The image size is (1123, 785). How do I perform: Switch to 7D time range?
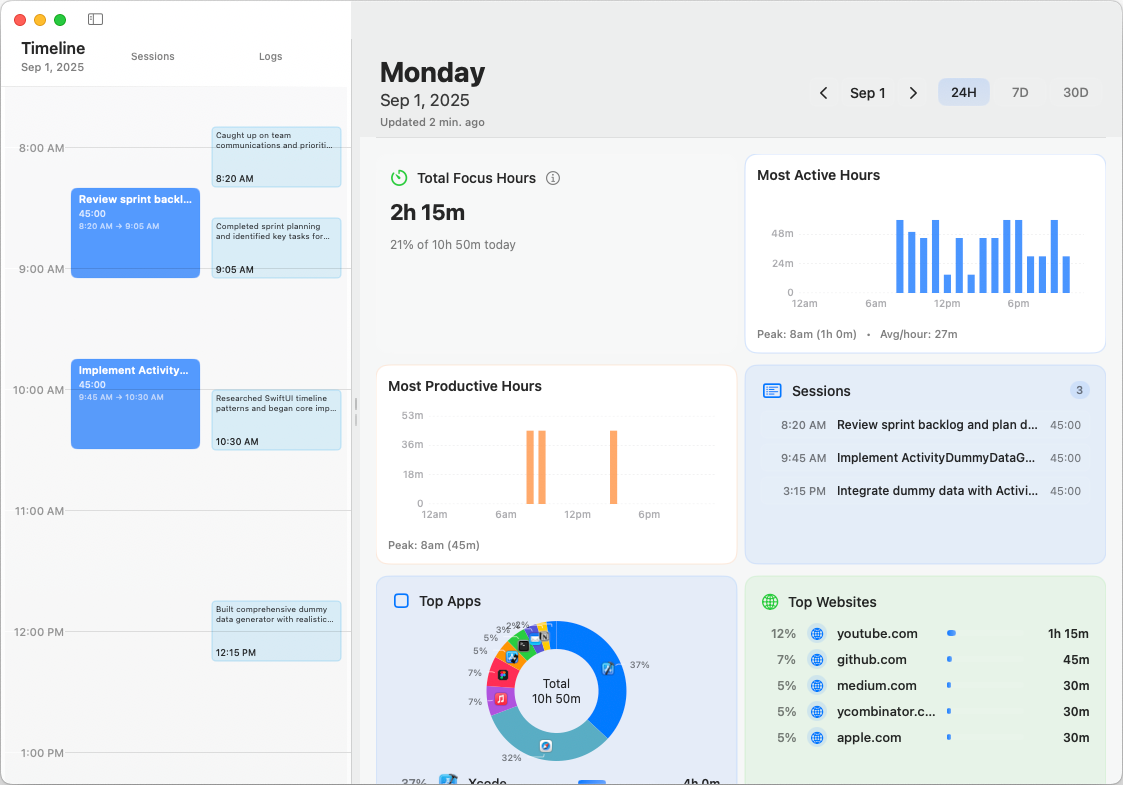[x=1019, y=92]
